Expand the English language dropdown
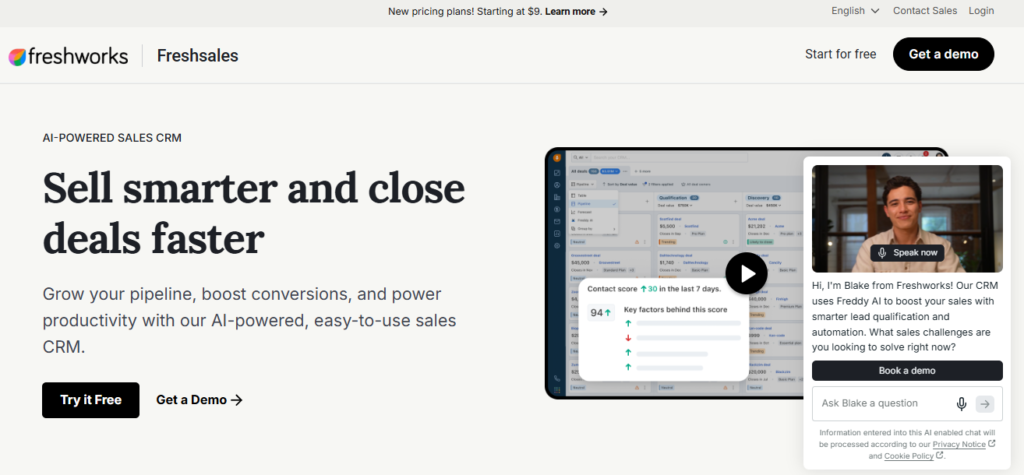This screenshot has width=1024, height=475. (x=855, y=11)
